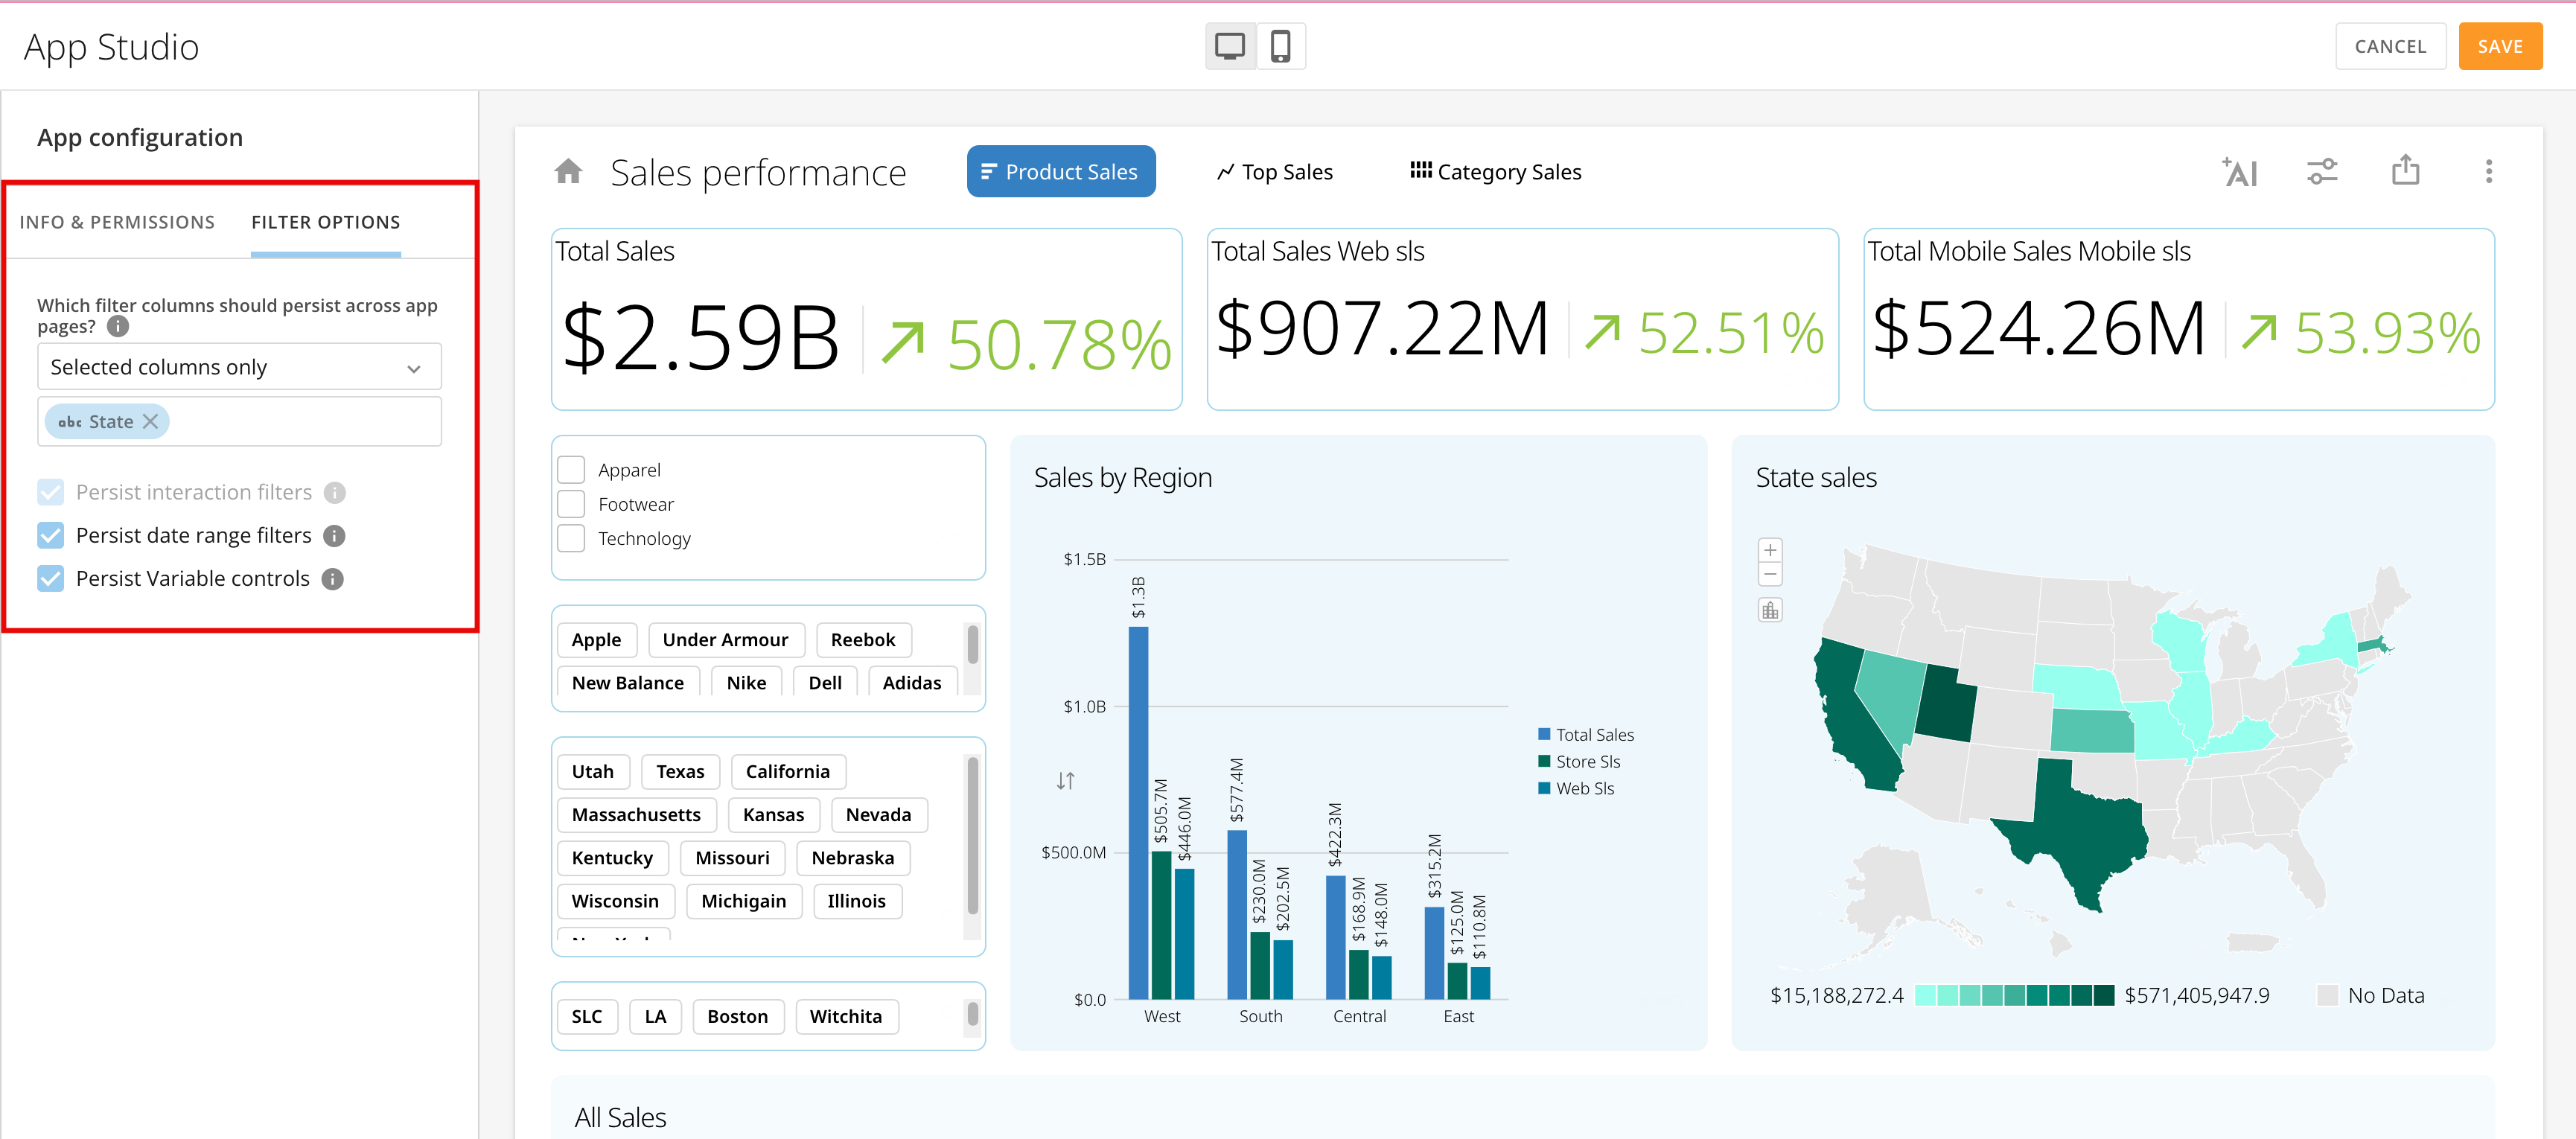The image size is (2576, 1139).
Task: Click the CANCEL button
Action: pos(2390,46)
